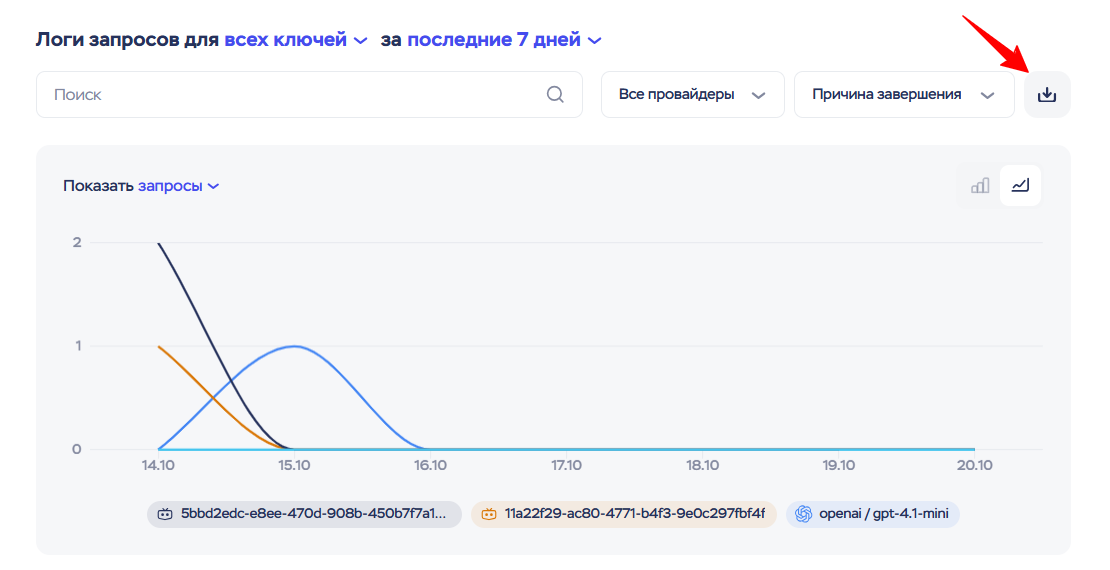Toggle the 5bbd2edc-e8ee-470d legend series
The image size is (1110, 570).
click(304, 514)
